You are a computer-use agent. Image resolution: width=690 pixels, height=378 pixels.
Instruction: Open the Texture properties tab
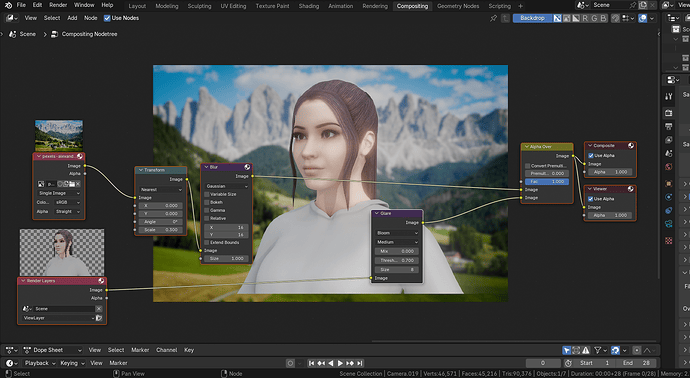point(668,241)
